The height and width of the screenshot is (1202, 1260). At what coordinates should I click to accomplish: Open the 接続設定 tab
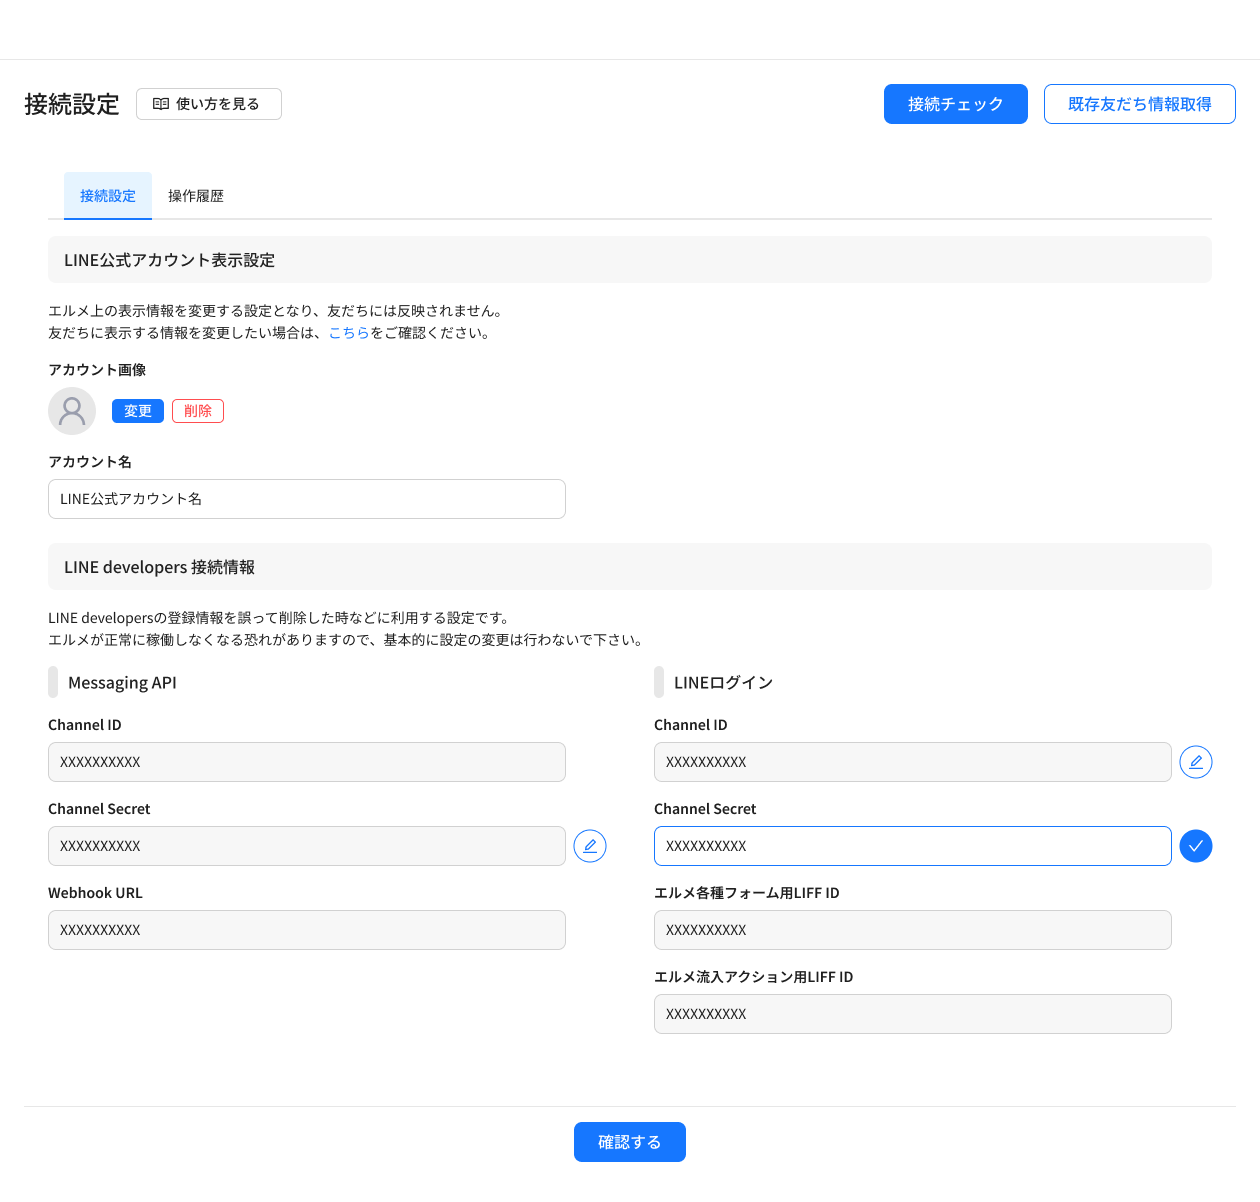108,196
